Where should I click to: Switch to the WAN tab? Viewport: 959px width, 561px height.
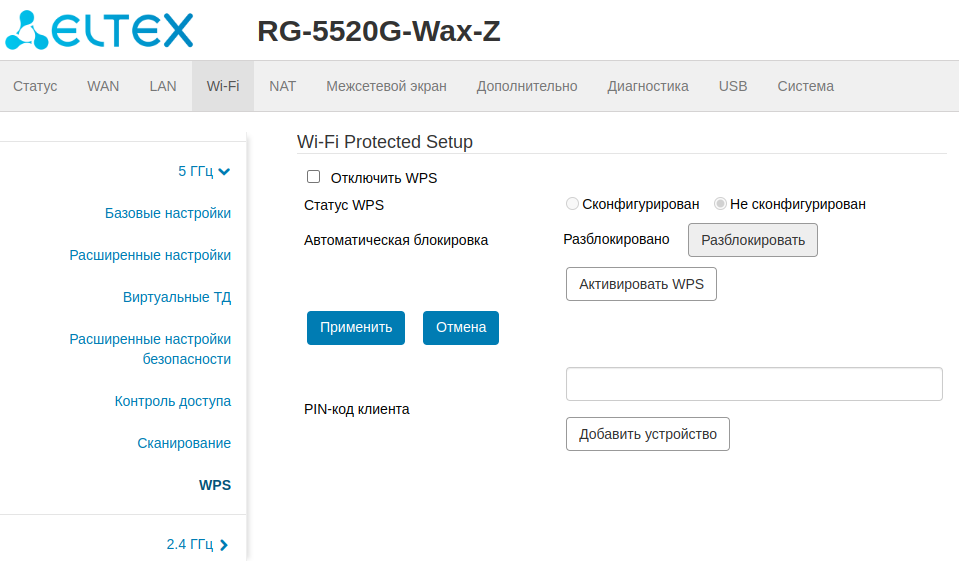point(103,86)
